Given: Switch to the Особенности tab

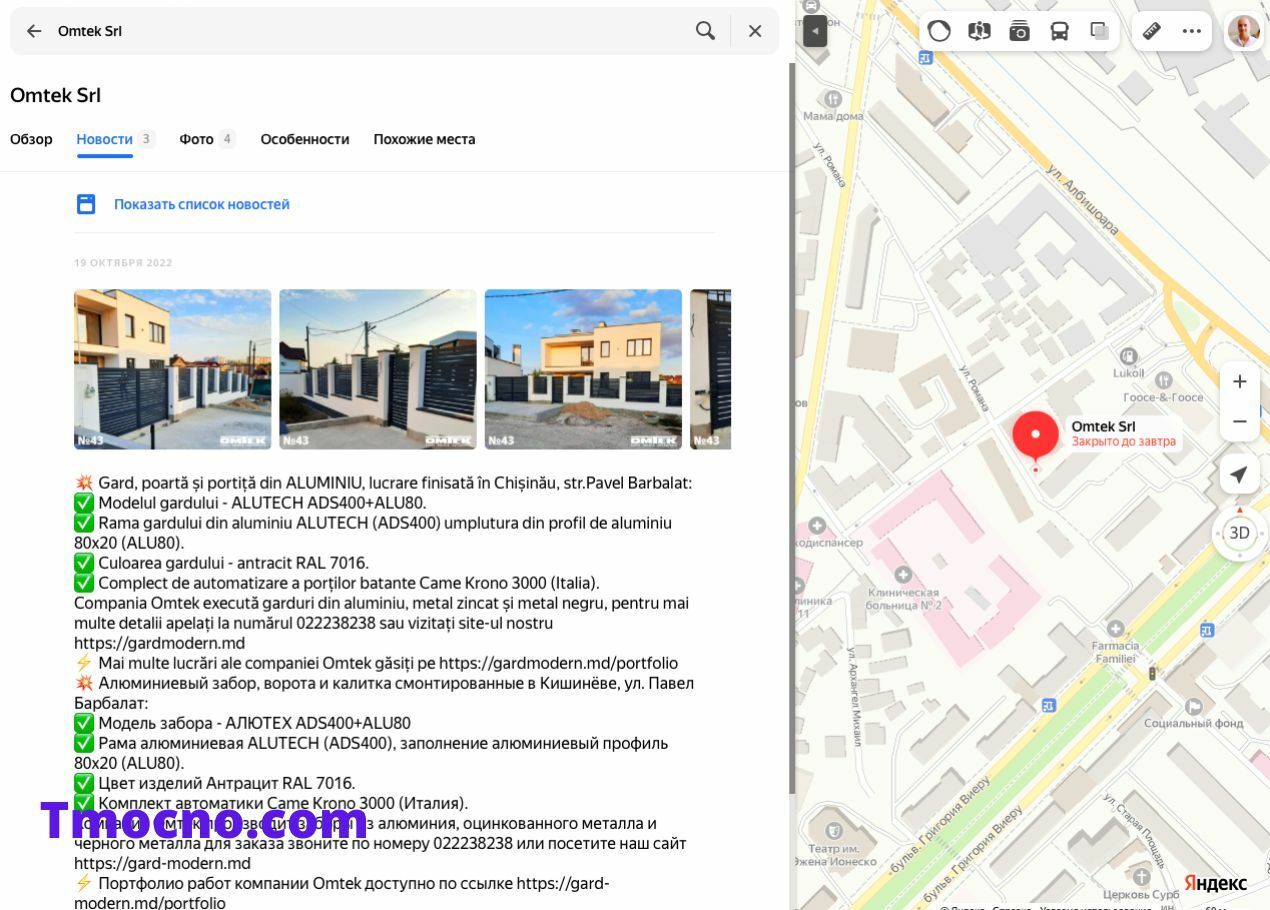Looking at the screenshot, I should pyautogui.click(x=305, y=139).
